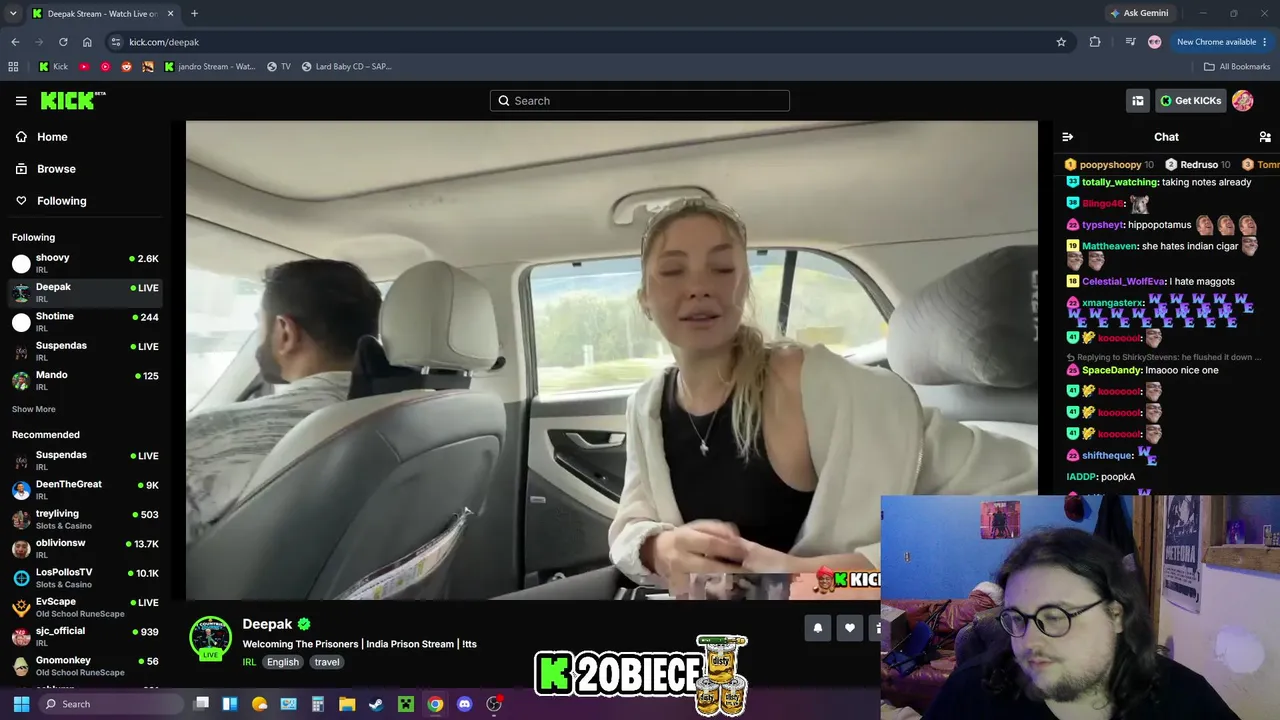This screenshot has width=1280, height=720.
Task: Toggle the notification bell for Deepak
Action: pyautogui.click(x=817, y=628)
